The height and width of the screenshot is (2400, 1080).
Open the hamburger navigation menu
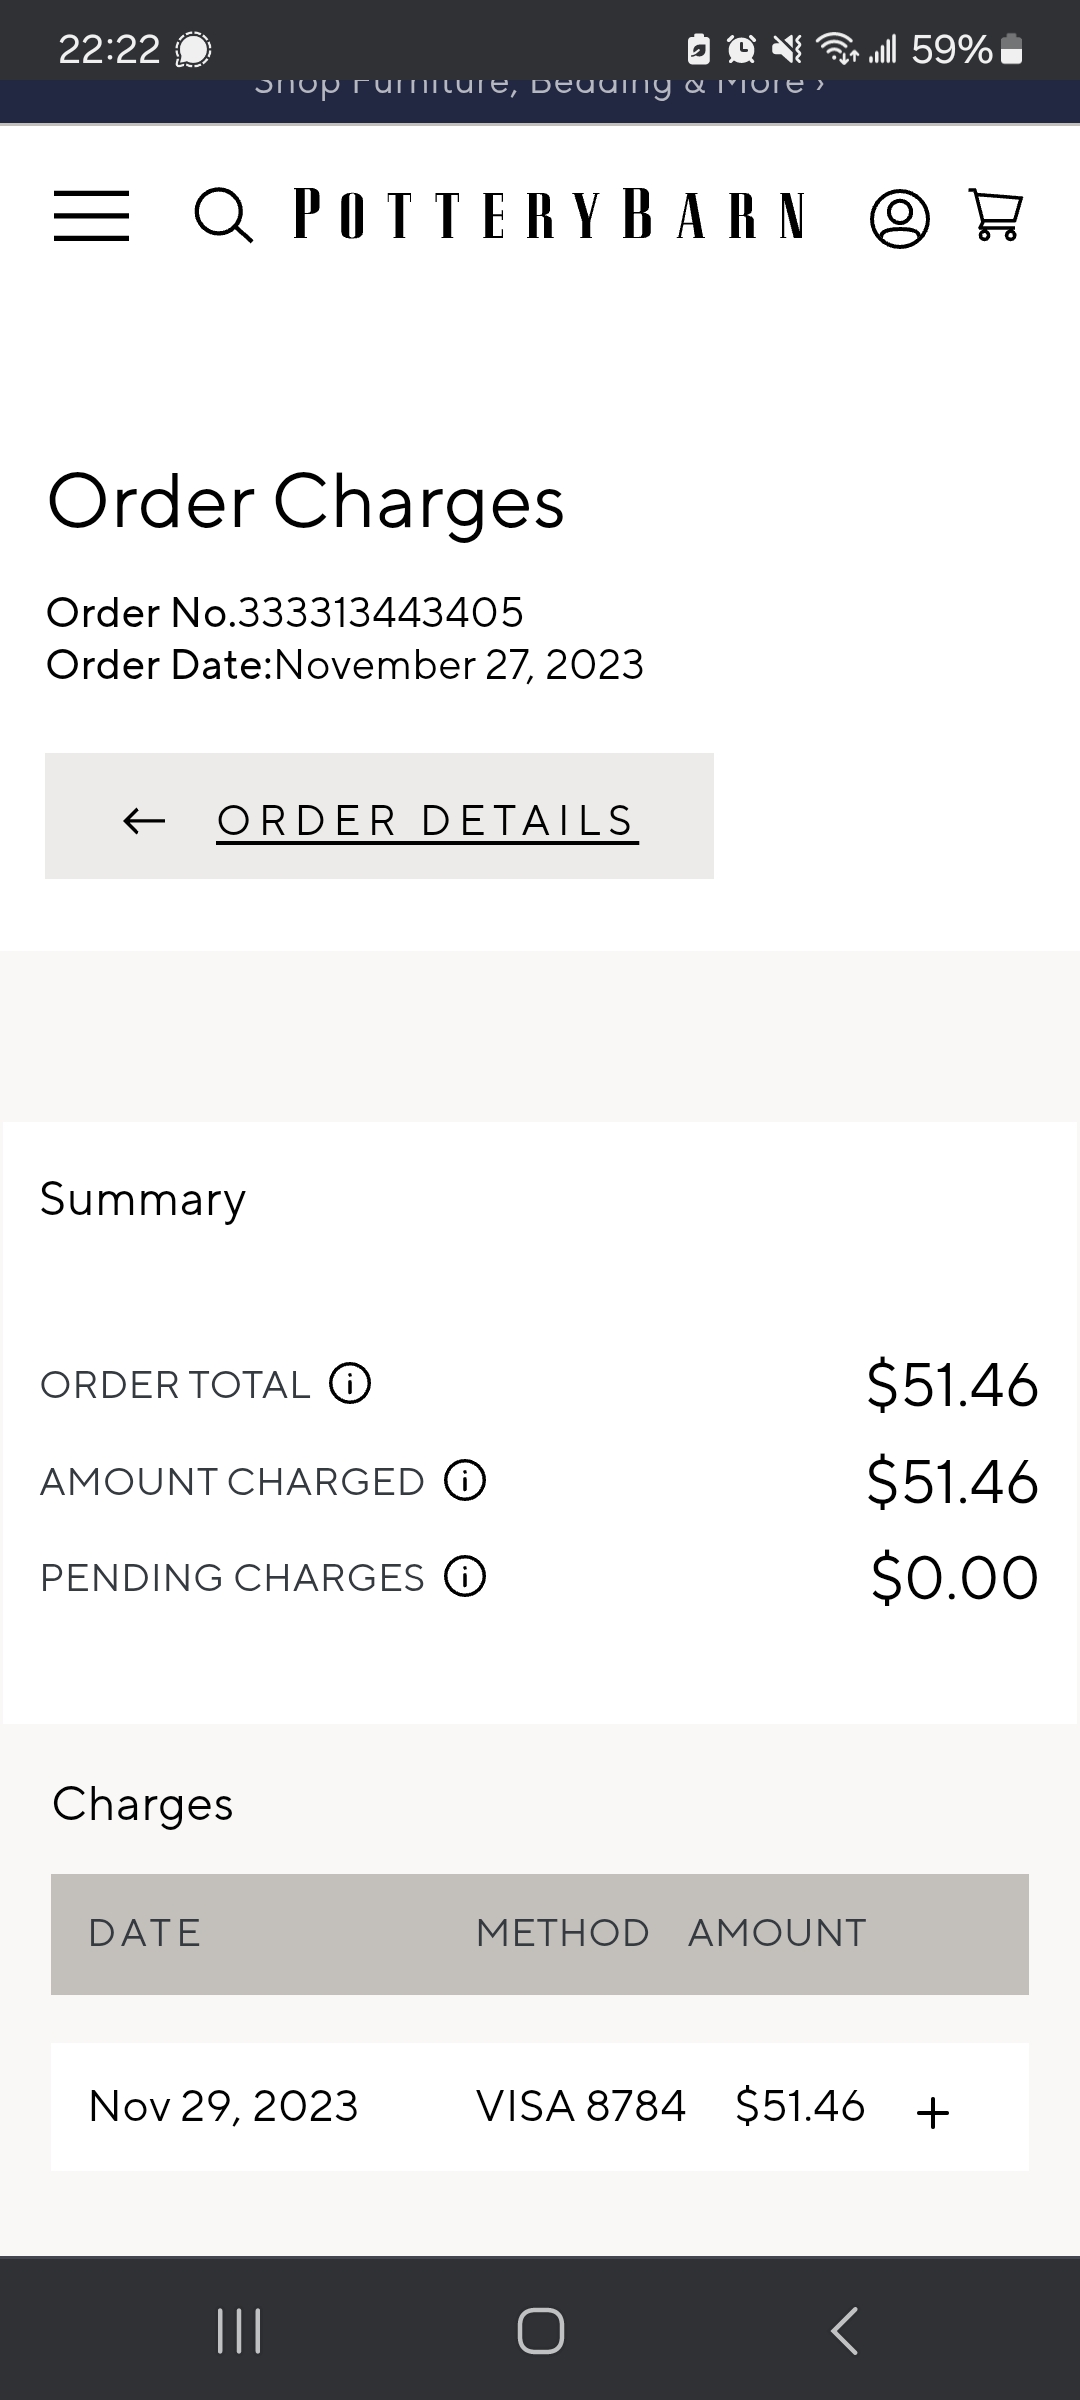tap(91, 216)
